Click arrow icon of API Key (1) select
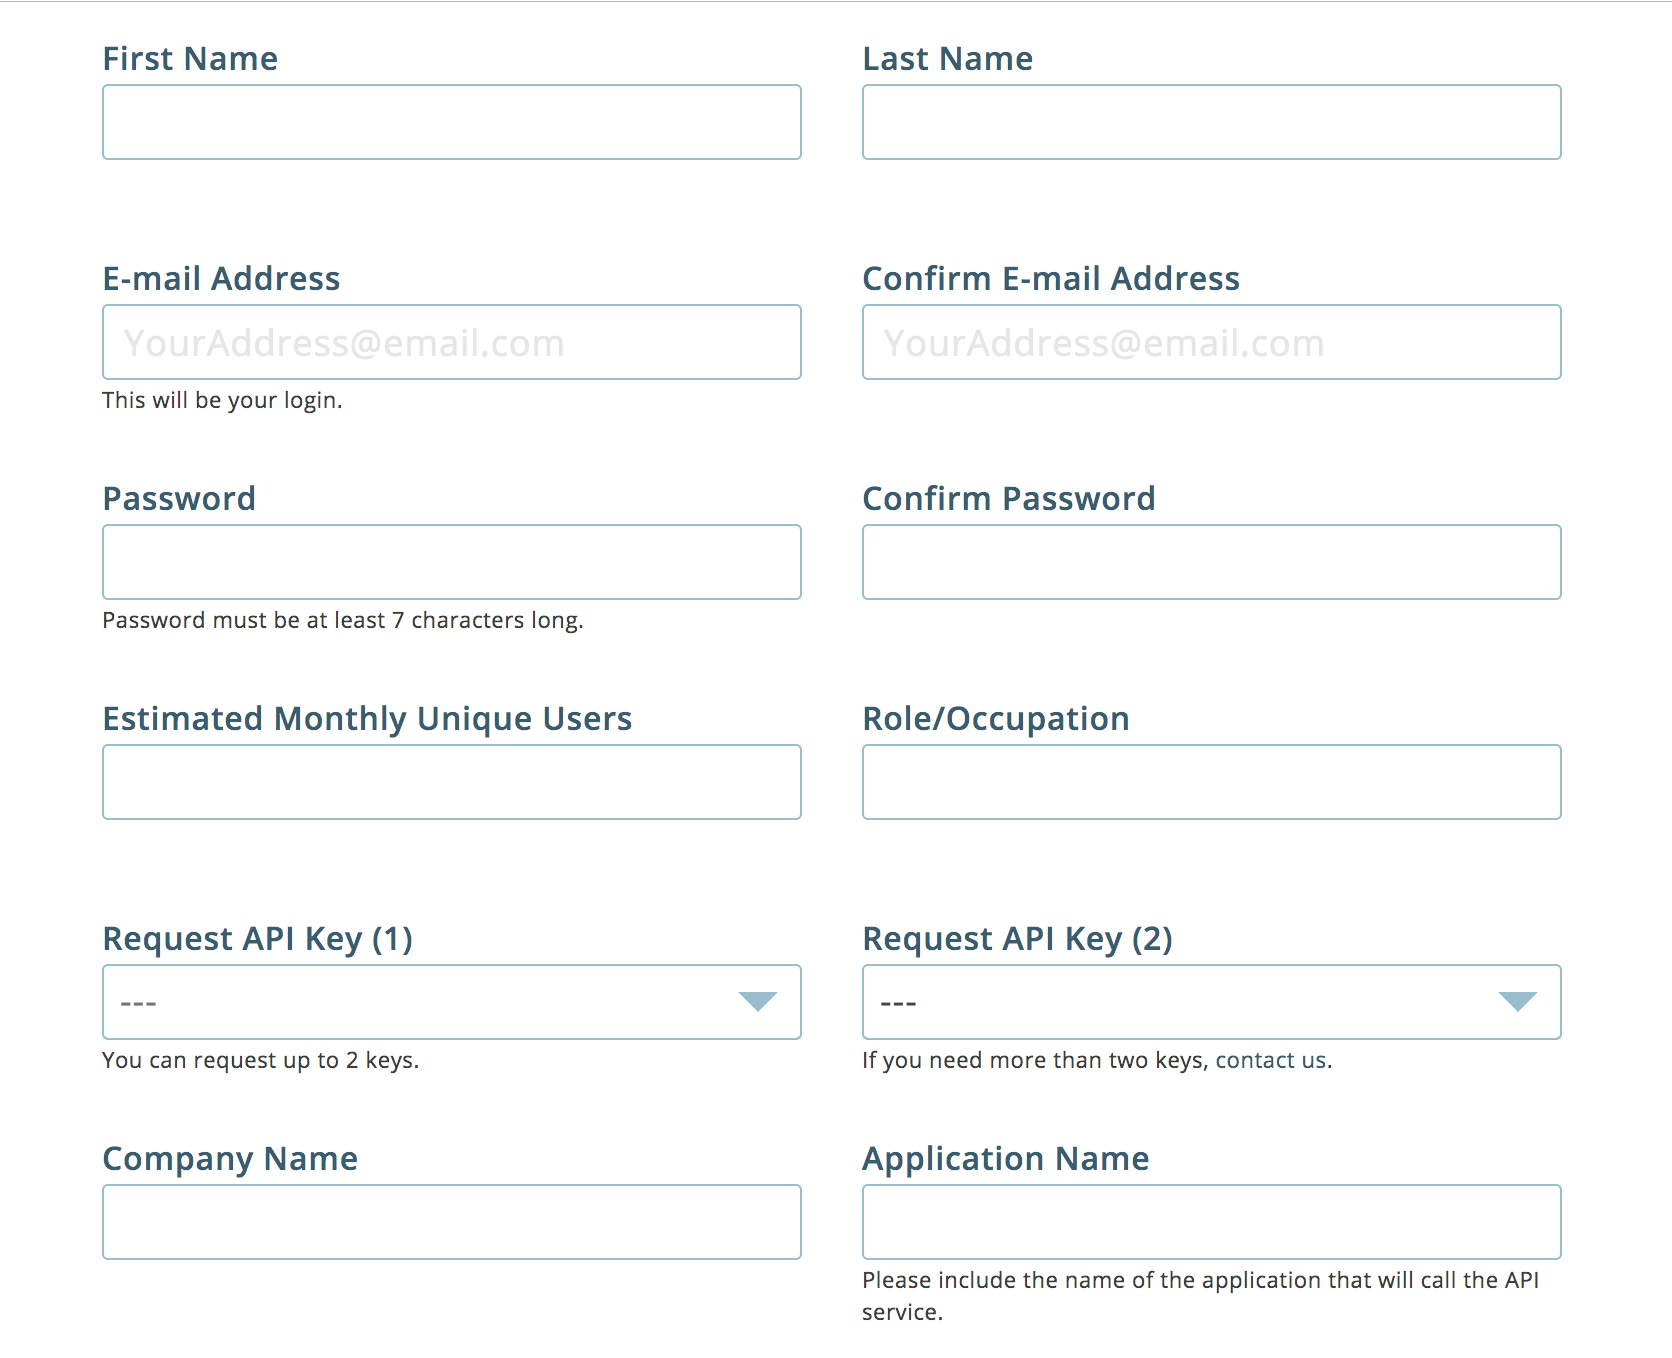The height and width of the screenshot is (1358, 1672). click(x=758, y=1001)
